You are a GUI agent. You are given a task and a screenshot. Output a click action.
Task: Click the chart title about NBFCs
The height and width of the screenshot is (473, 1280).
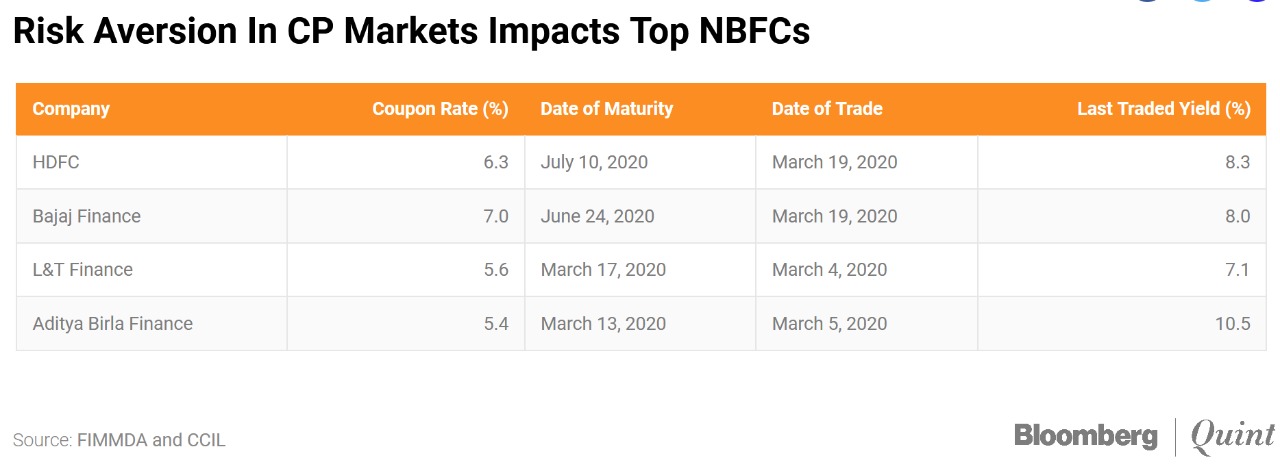coord(411,32)
